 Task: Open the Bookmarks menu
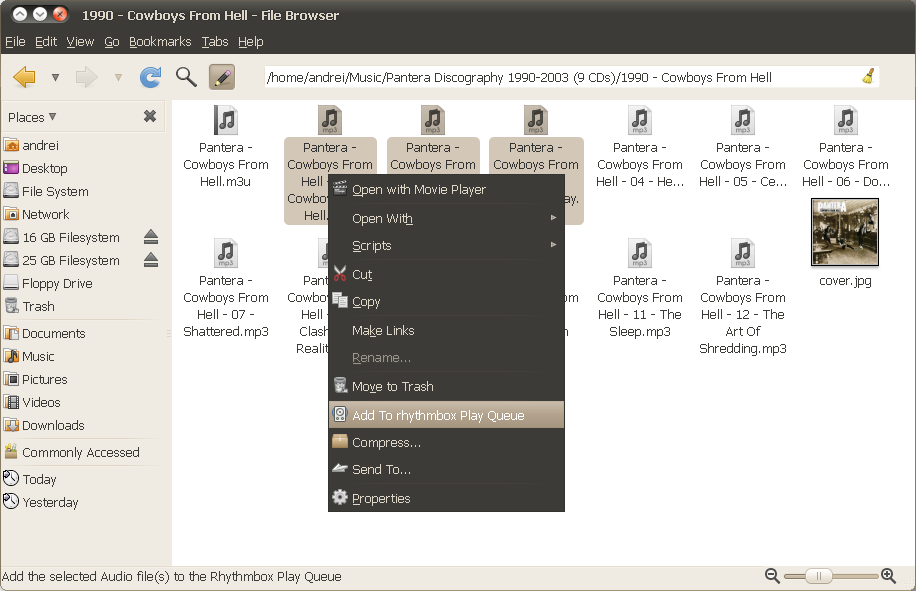click(160, 41)
